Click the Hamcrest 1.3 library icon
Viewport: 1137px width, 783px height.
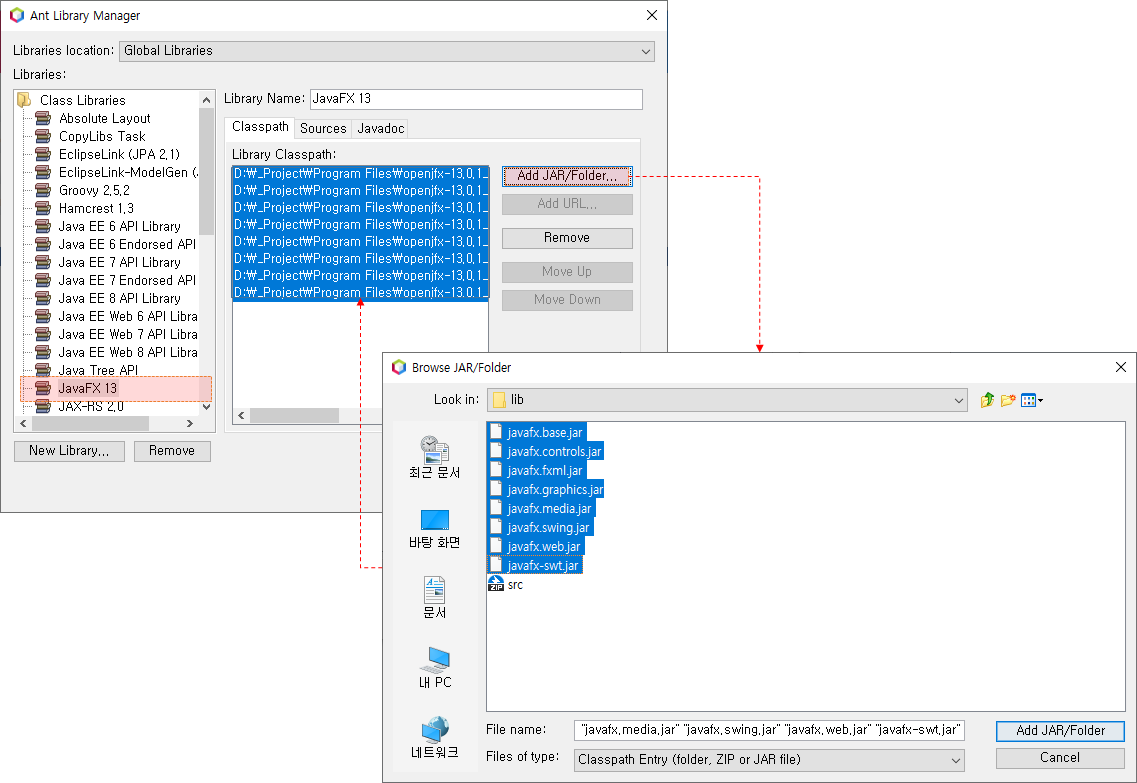pyautogui.click(x=43, y=208)
